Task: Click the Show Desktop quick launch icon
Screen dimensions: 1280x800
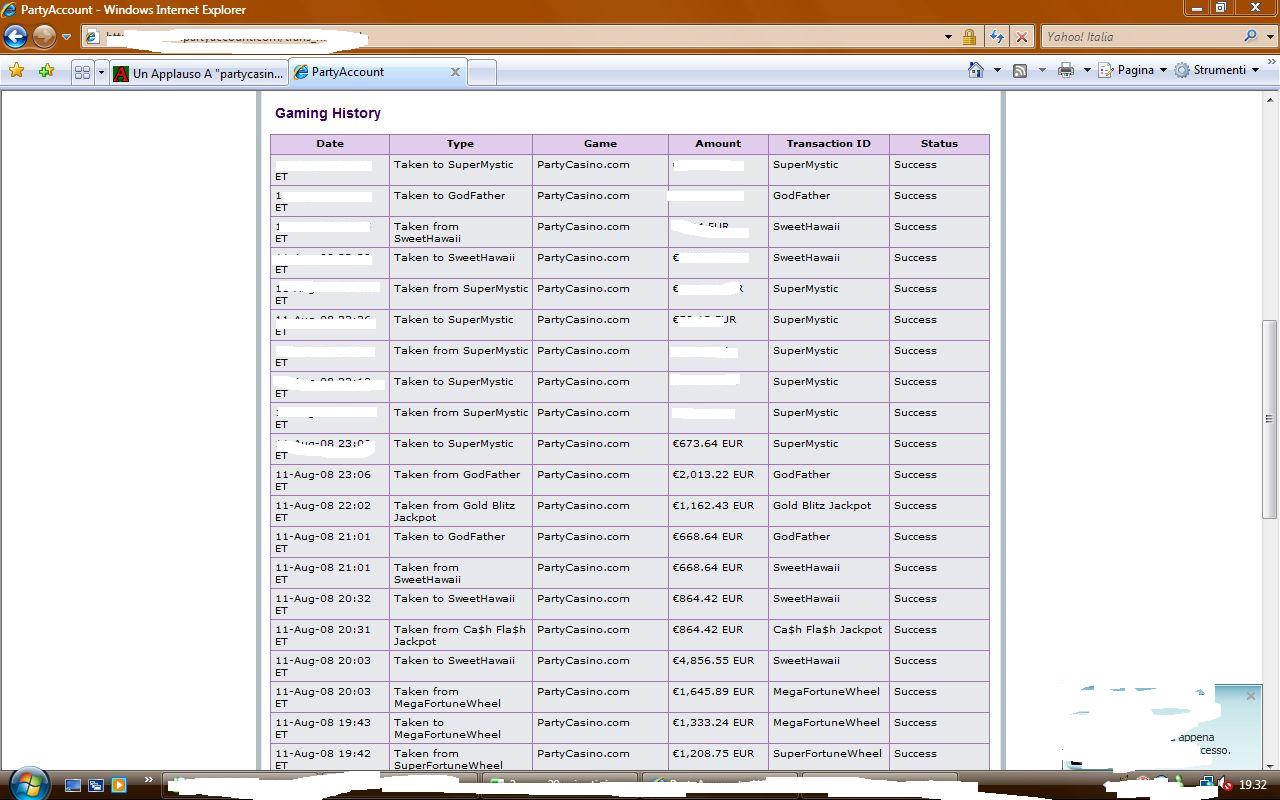Action: [x=73, y=785]
